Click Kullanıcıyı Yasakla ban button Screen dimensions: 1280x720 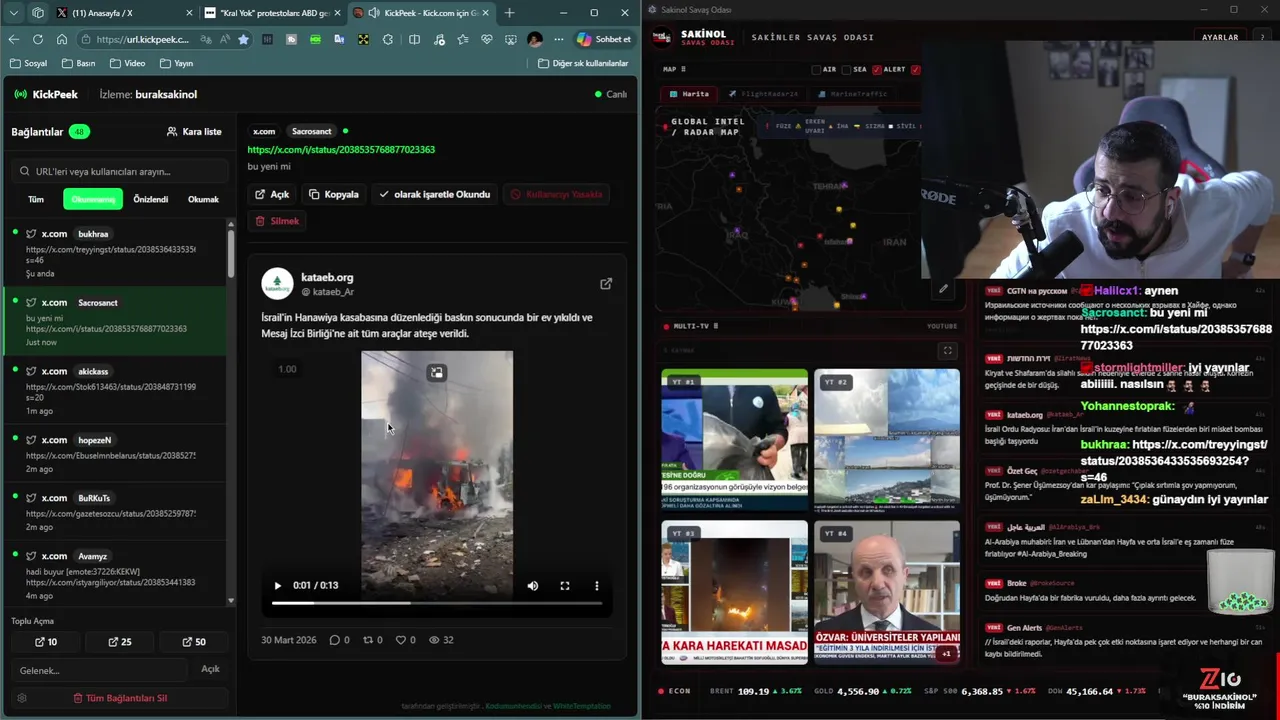pyautogui.click(x=557, y=194)
